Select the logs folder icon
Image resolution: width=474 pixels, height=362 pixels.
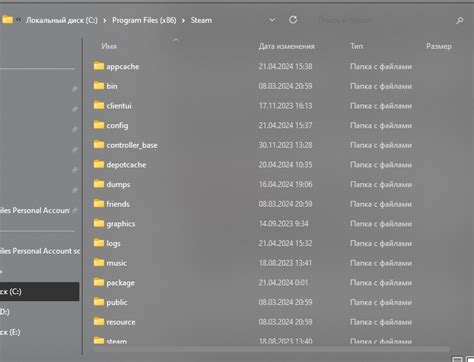tap(99, 243)
